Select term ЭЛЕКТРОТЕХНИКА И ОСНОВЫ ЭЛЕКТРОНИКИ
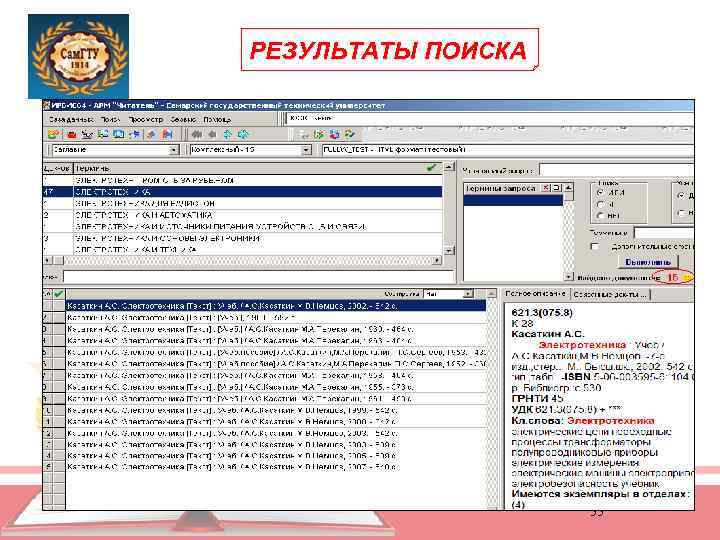 (242, 238)
